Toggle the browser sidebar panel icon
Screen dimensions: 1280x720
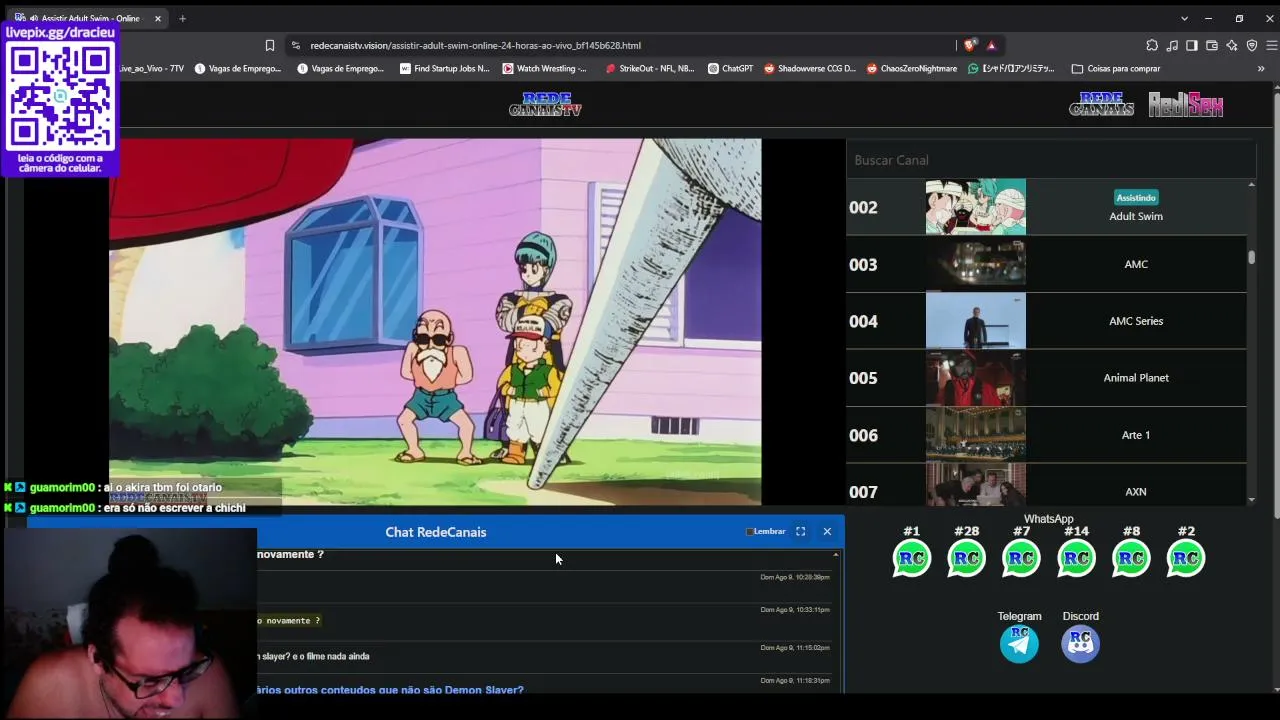(x=1192, y=45)
